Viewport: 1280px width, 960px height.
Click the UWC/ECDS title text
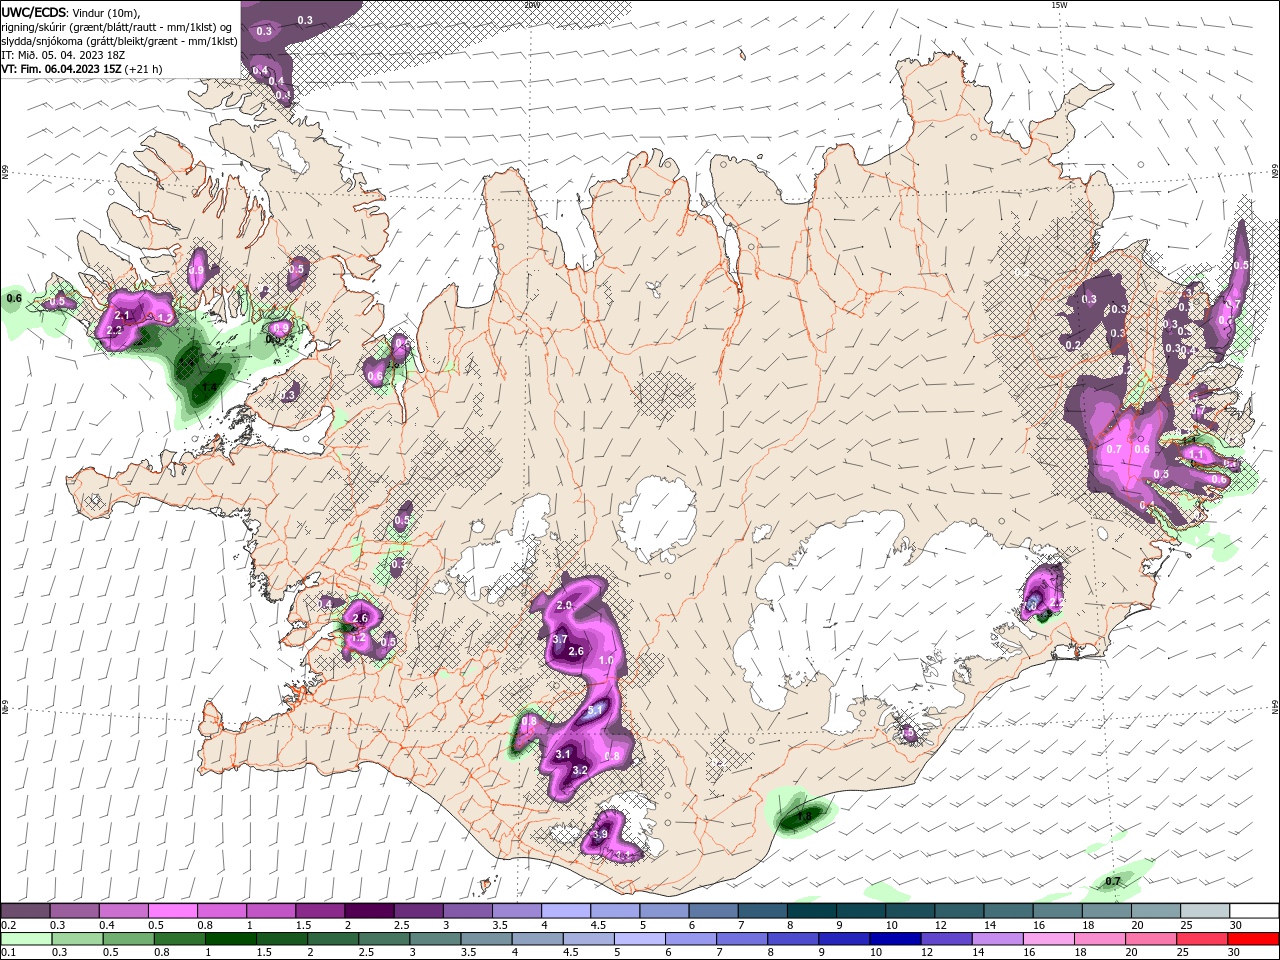[35, 12]
